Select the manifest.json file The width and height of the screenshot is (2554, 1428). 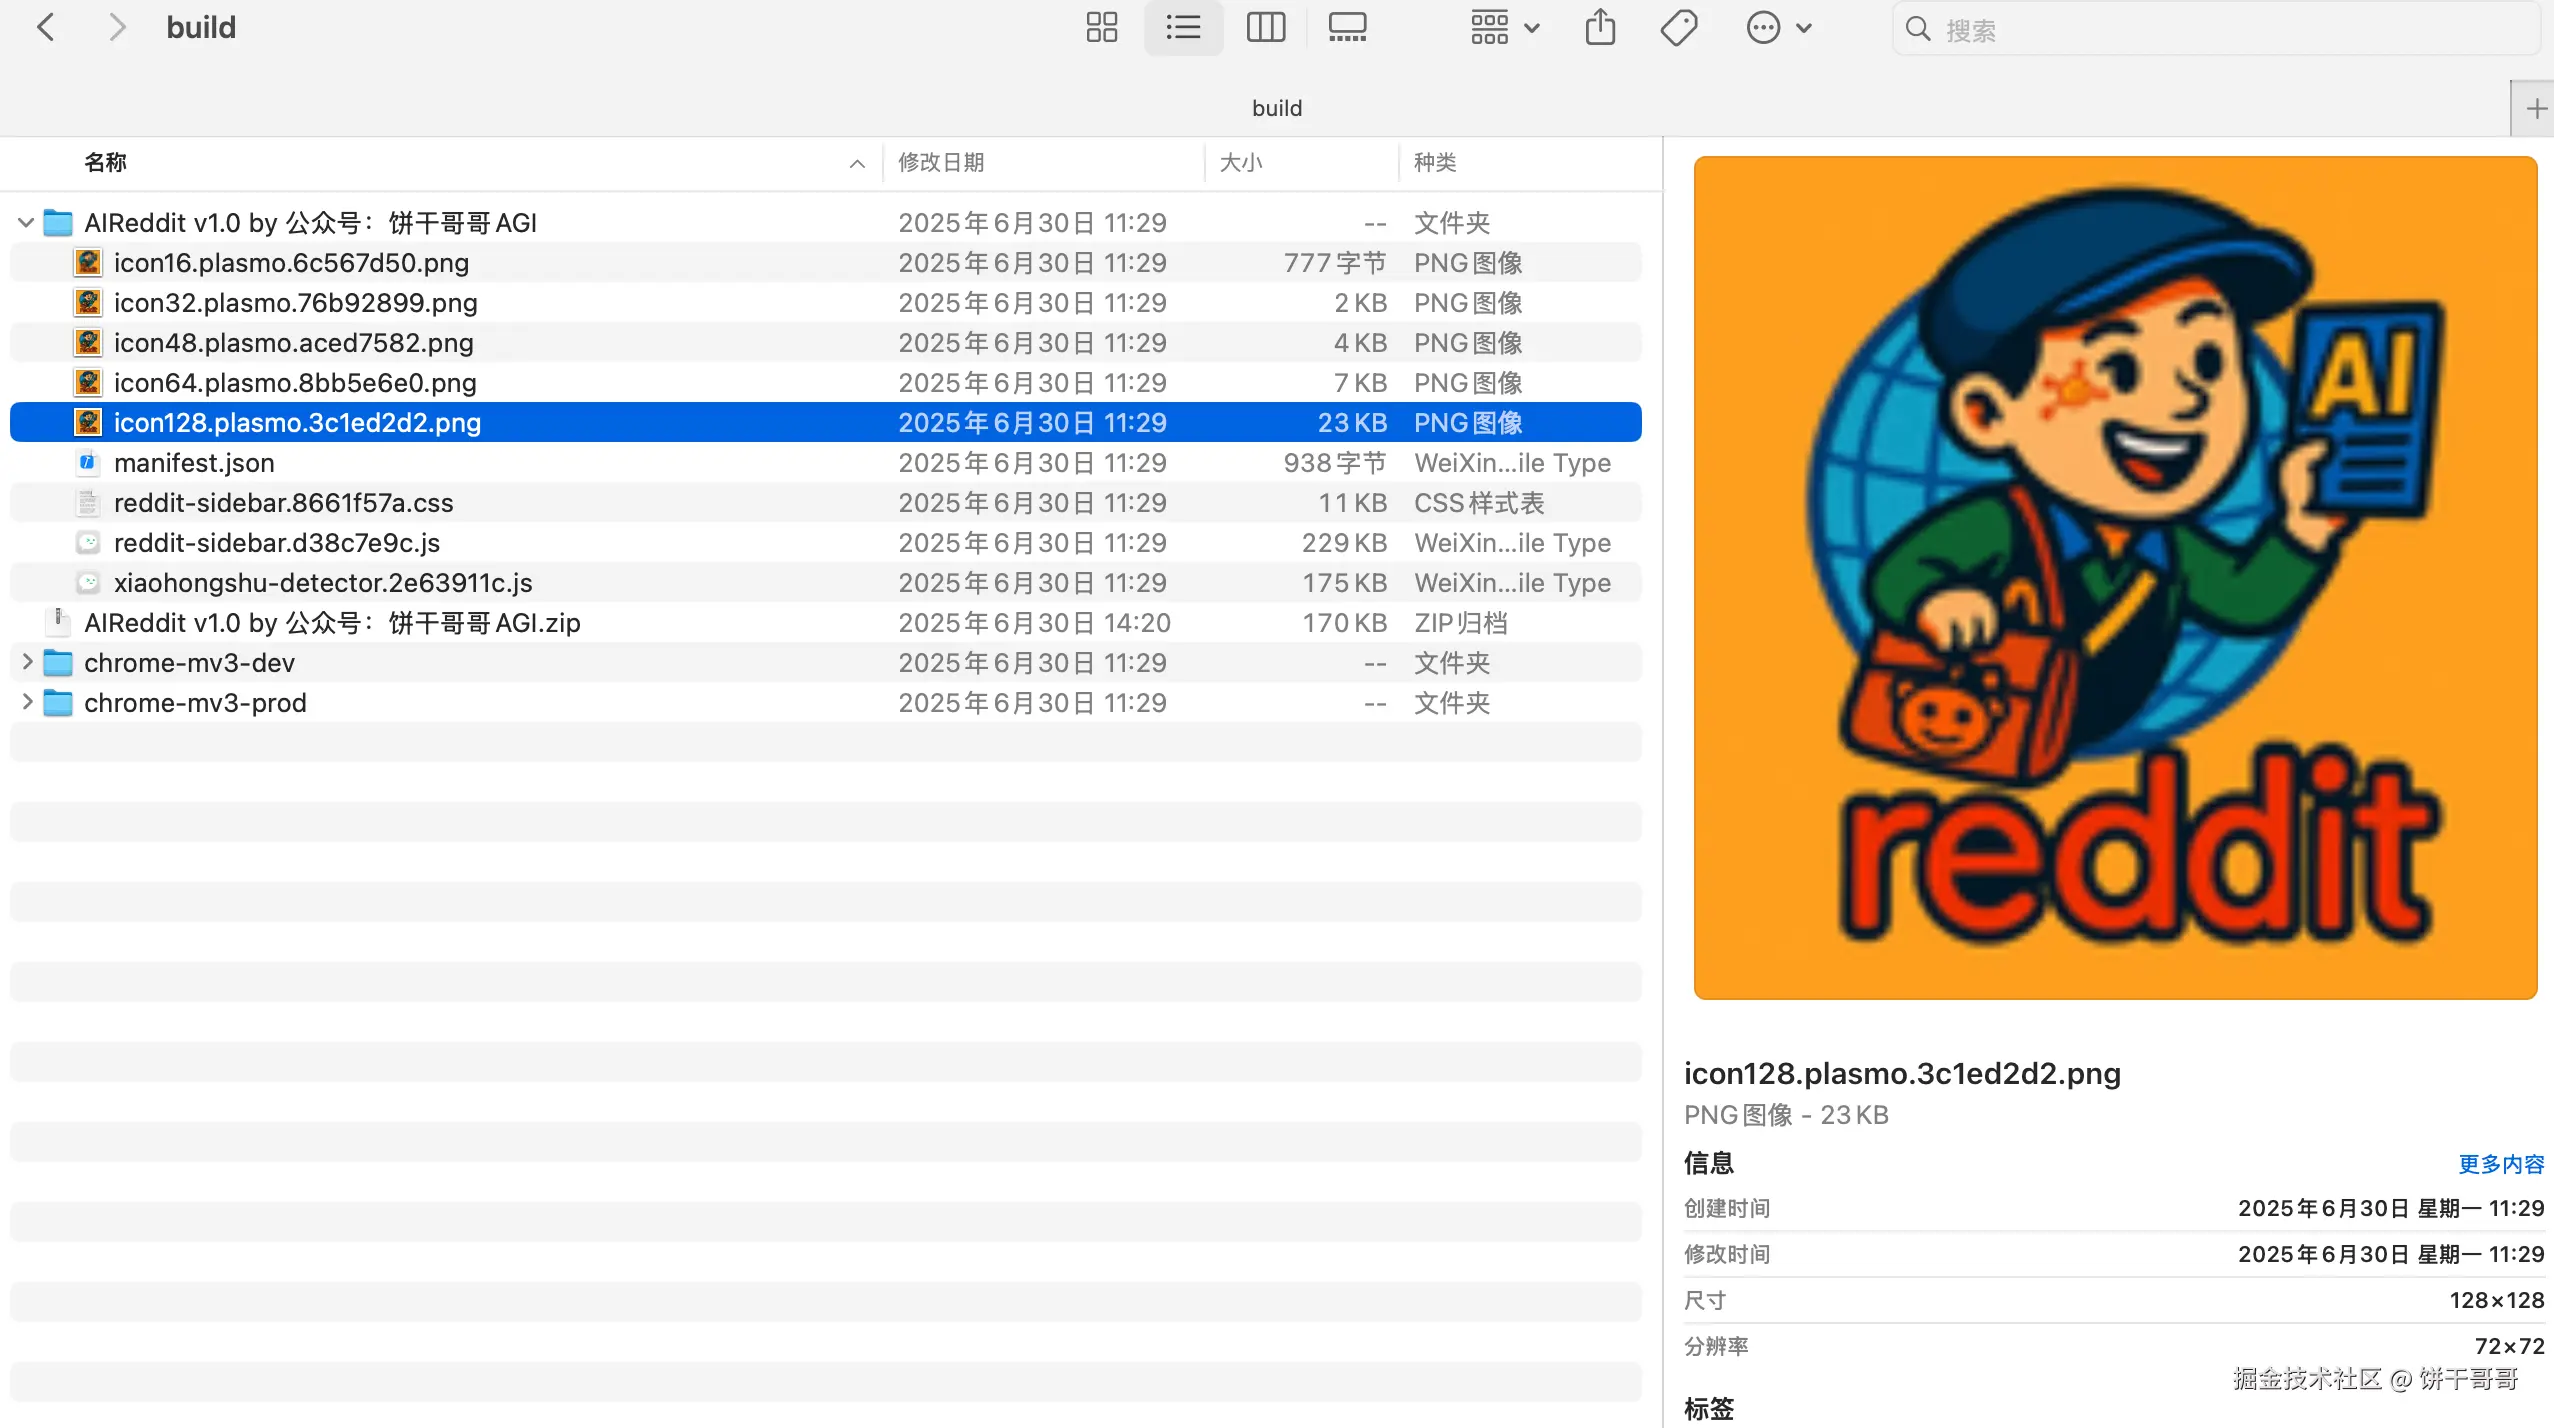194,463
